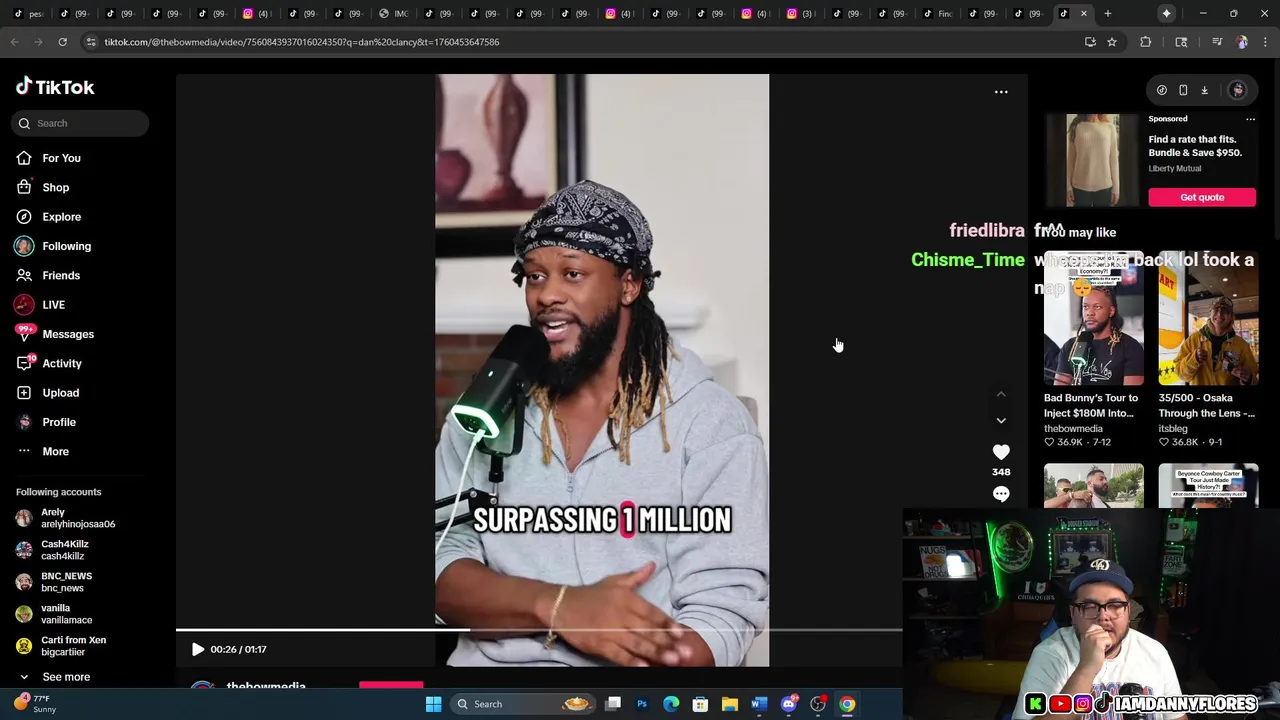1280x720 pixels.
Task: Open the weather widget showing 77°F
Action: [34, 704]
